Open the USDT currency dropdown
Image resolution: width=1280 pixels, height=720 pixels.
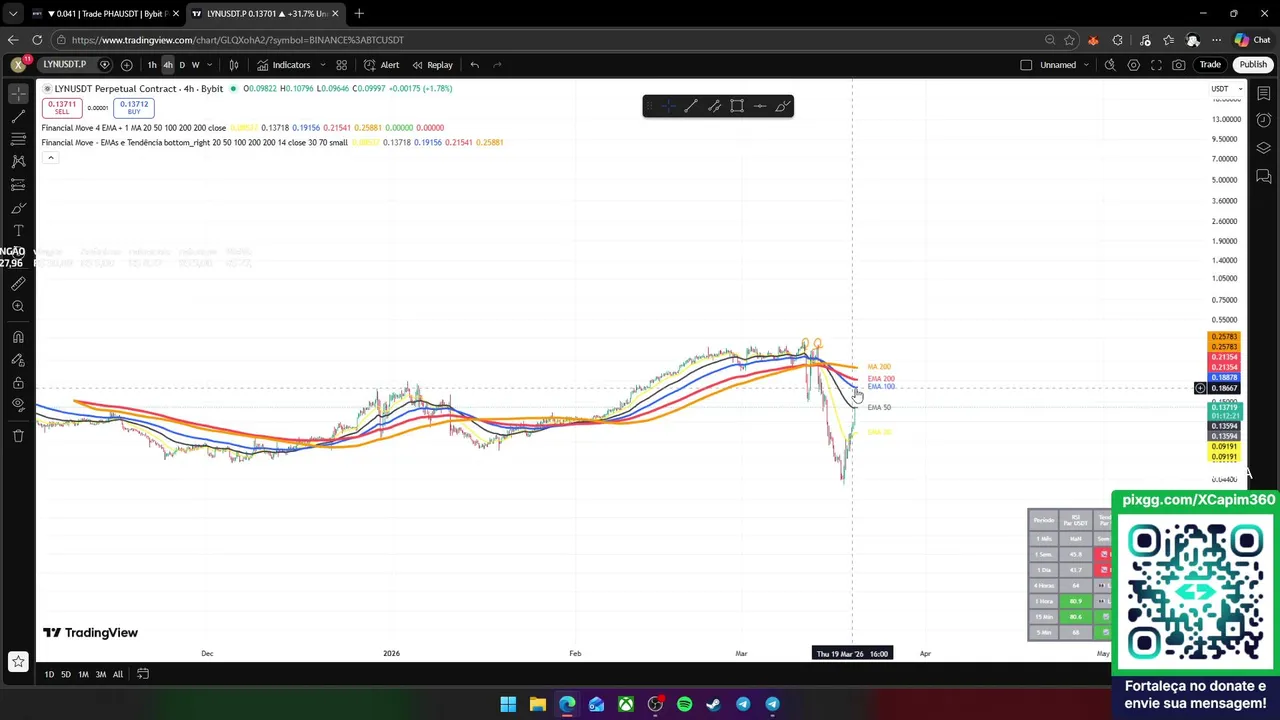1227,89
